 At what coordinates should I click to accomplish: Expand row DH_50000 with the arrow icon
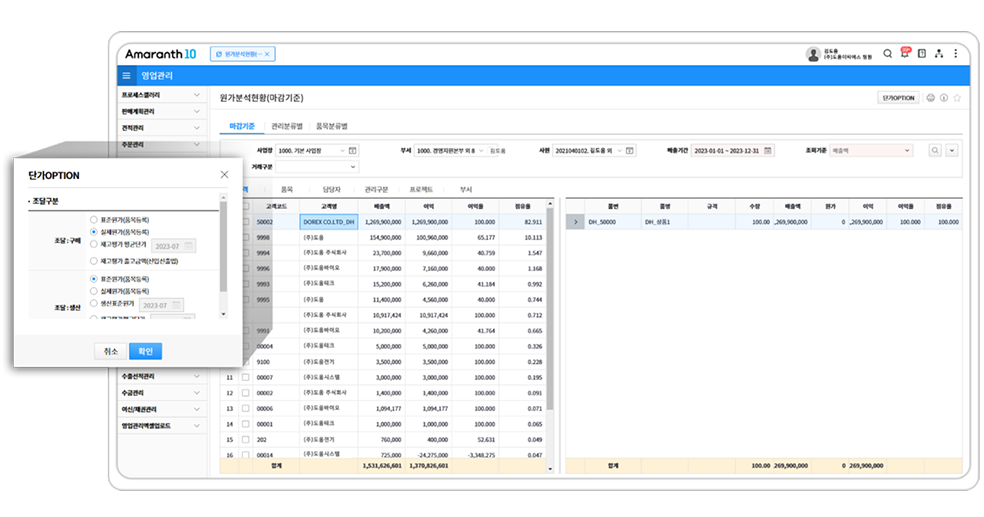pos(575,222)
